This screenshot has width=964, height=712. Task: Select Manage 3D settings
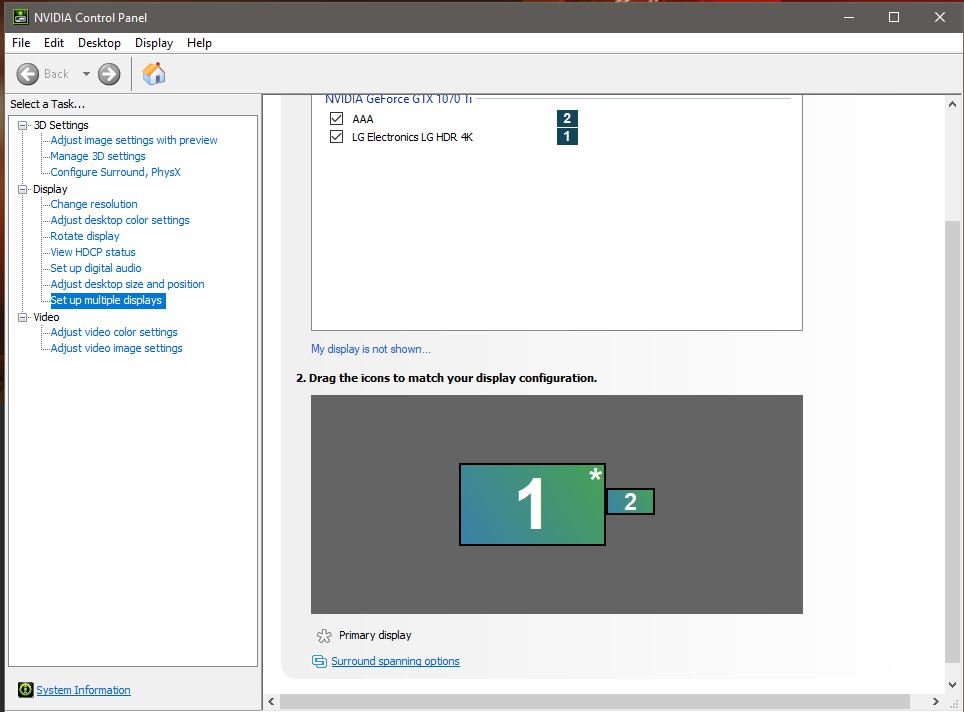(98, 156)
